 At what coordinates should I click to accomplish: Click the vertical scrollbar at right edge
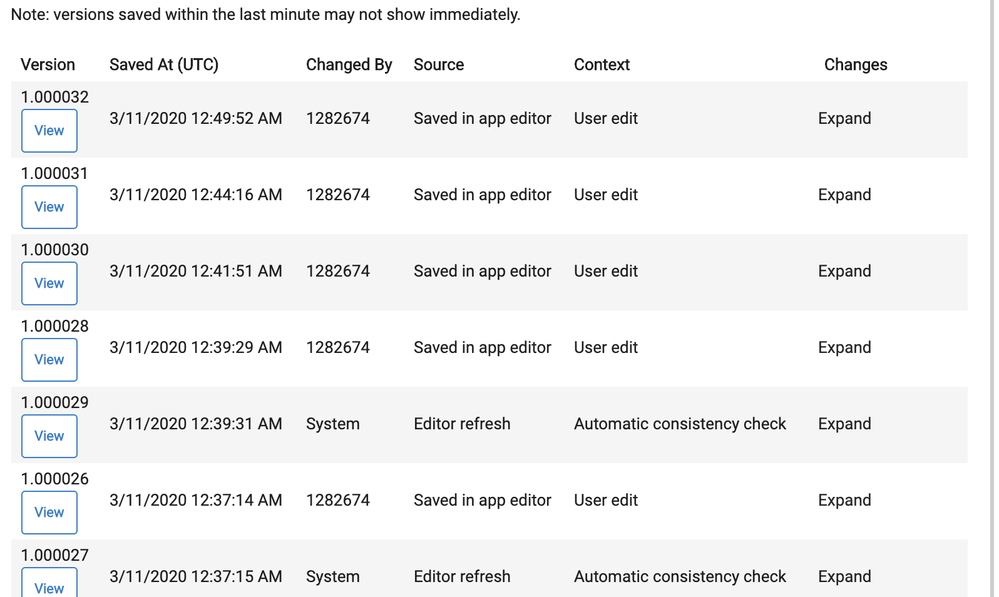993,298
